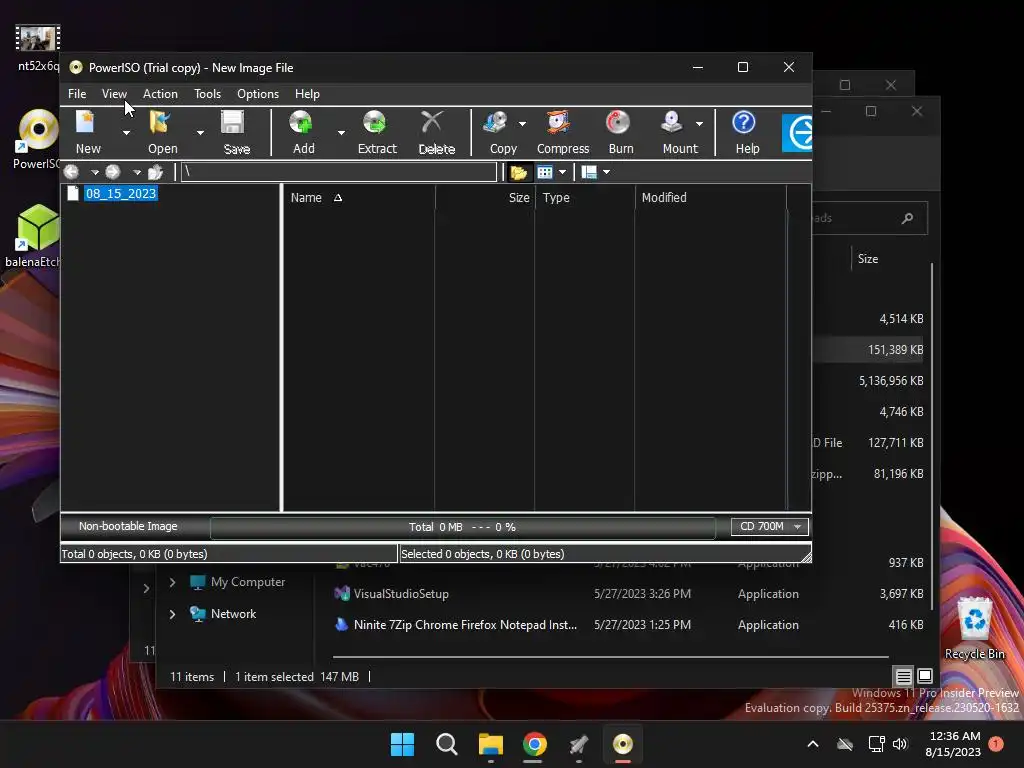Switch Explorer to large thumbnails view icon

(925, 676)
